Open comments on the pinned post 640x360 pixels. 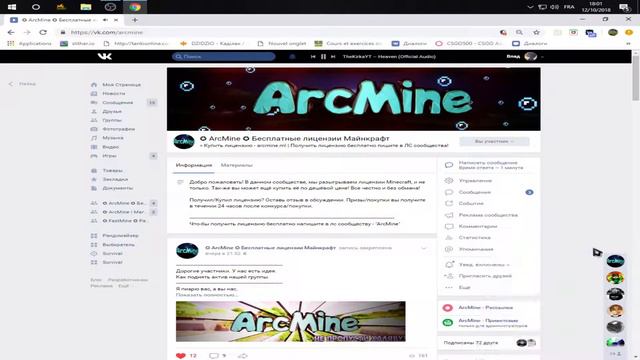213,356
